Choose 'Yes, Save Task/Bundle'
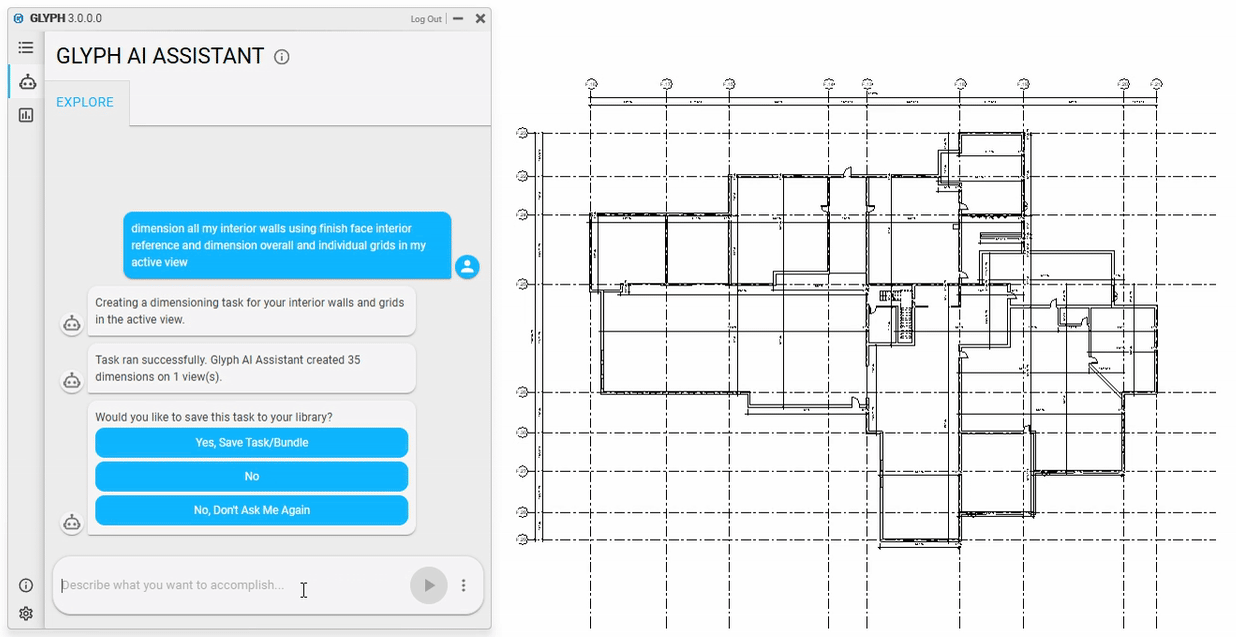1236x637 pixels. [251, 442]
